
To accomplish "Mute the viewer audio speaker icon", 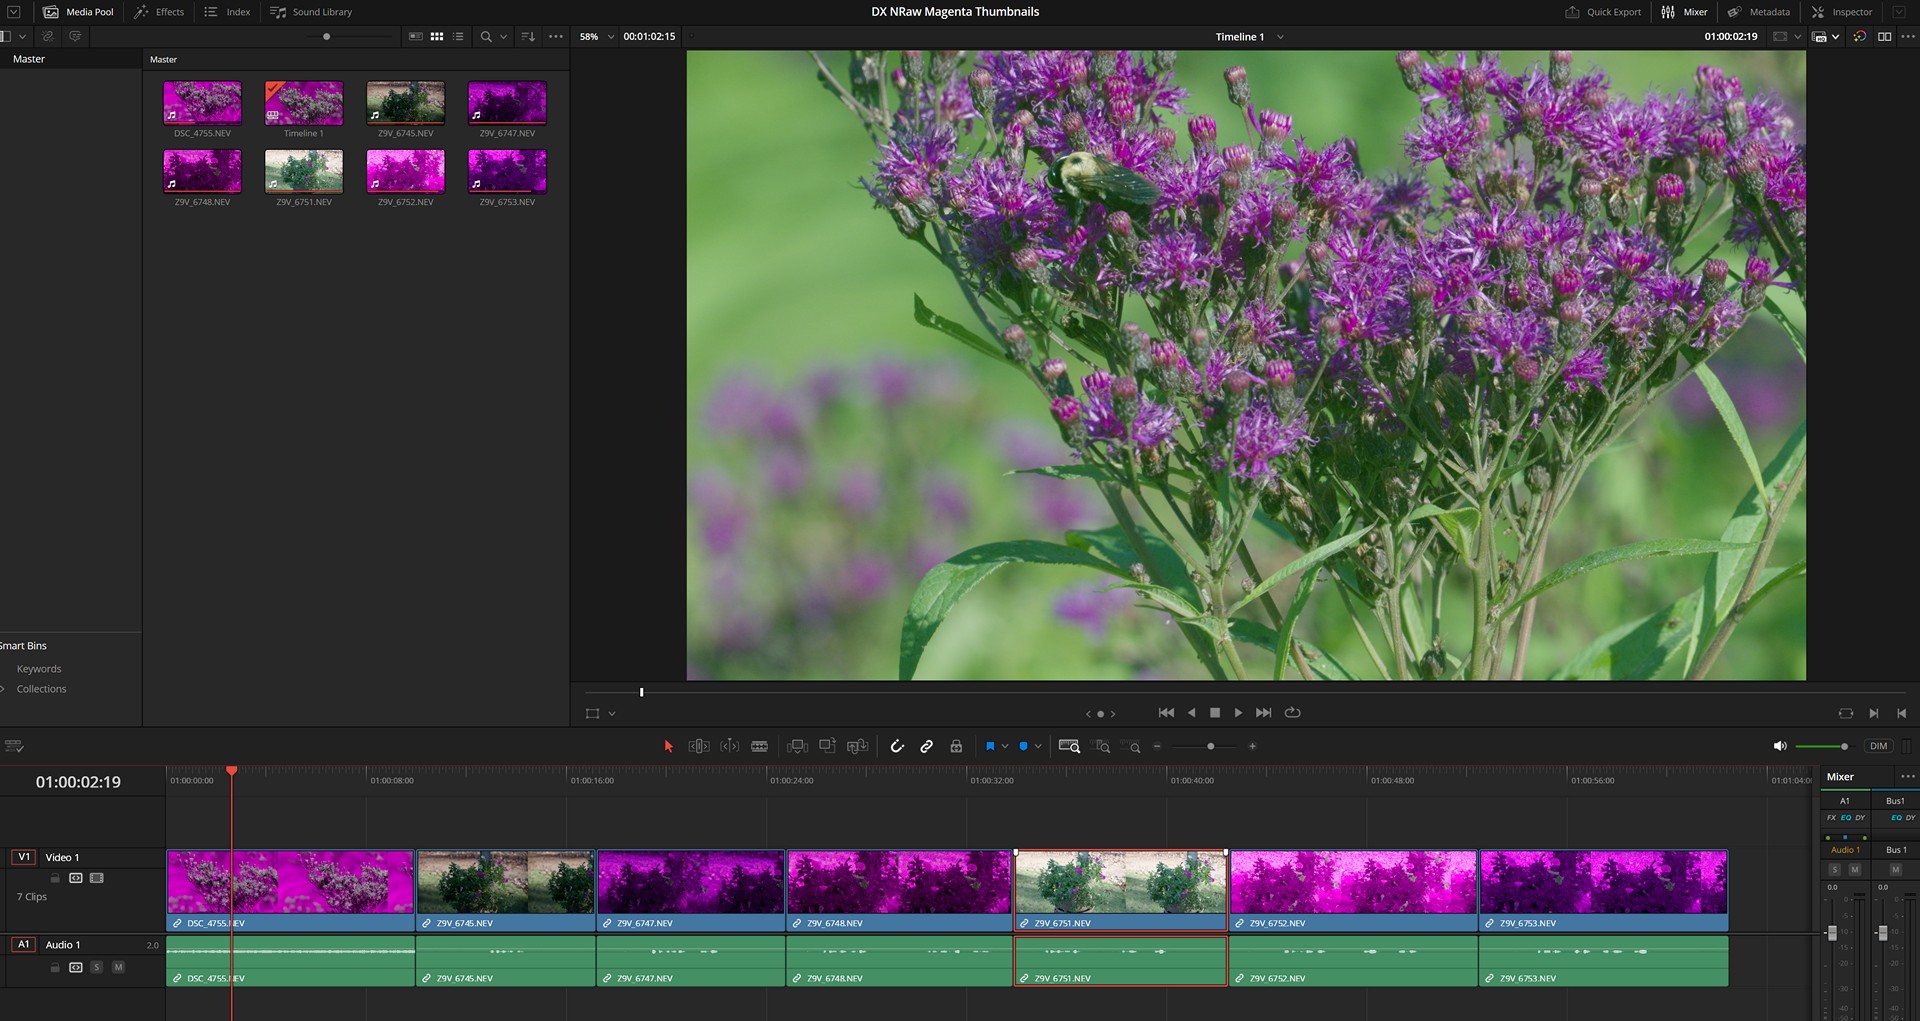I will click(x=1779, y=746).
